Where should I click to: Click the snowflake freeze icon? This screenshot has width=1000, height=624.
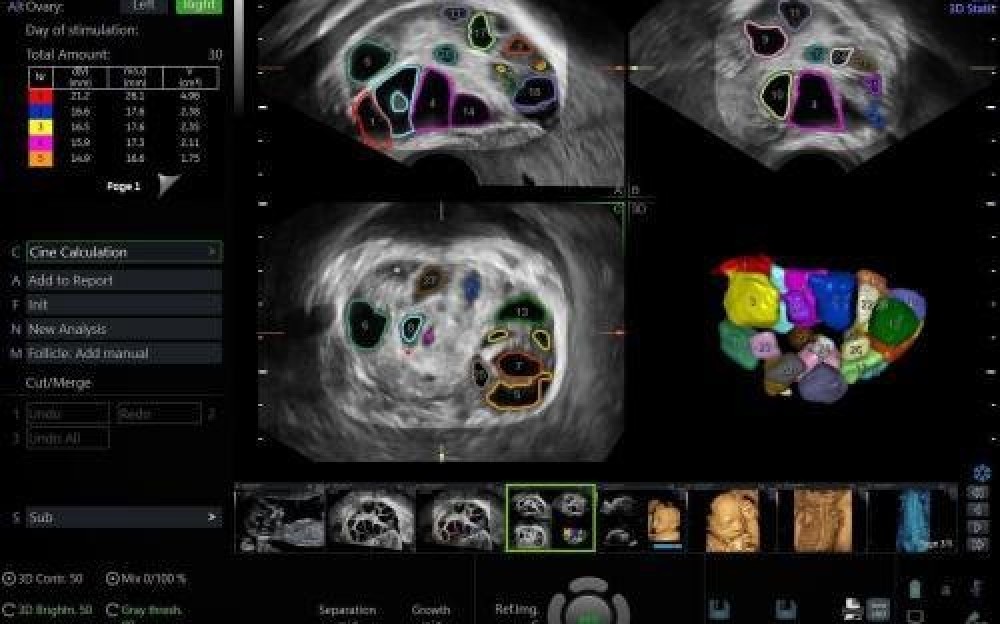click(x=980, y=473)
